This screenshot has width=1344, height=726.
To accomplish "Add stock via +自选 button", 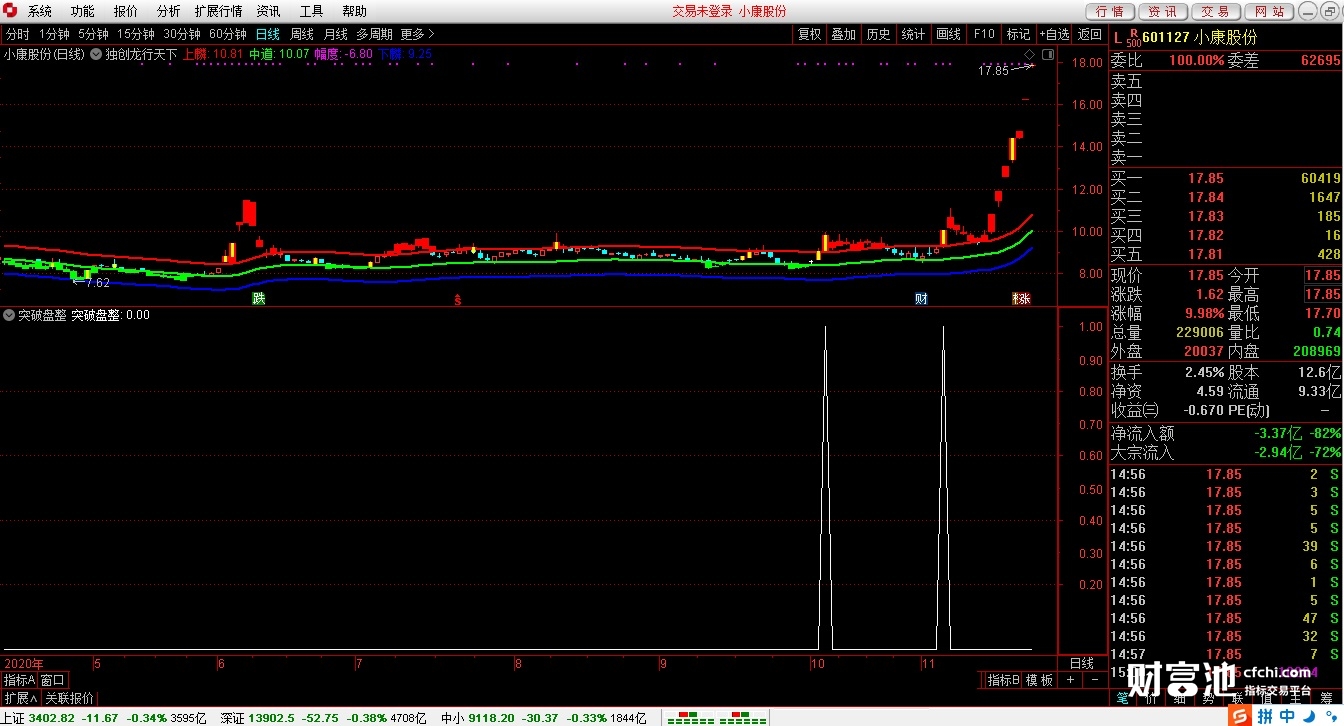I will tap(1055, 34).
